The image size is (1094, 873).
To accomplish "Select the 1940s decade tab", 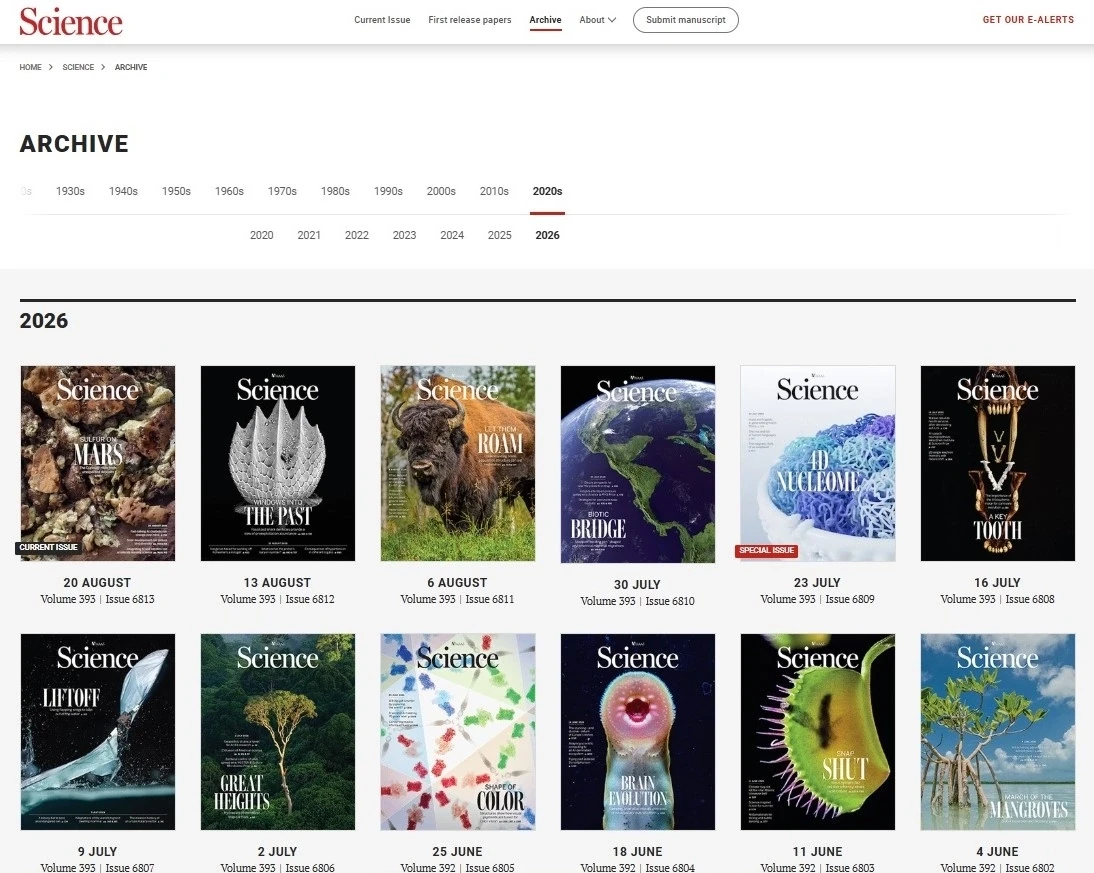I will tap(123, 191).
